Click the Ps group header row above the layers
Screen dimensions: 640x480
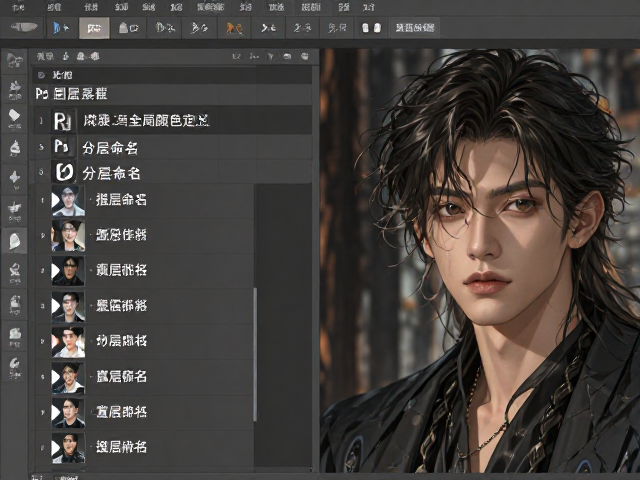[173, 94]
